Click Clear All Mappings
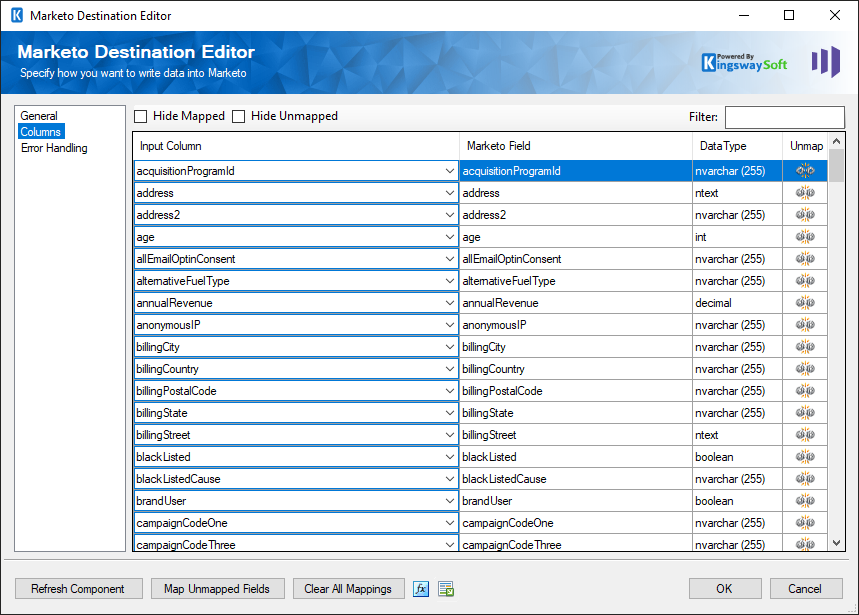 (348, 589)
